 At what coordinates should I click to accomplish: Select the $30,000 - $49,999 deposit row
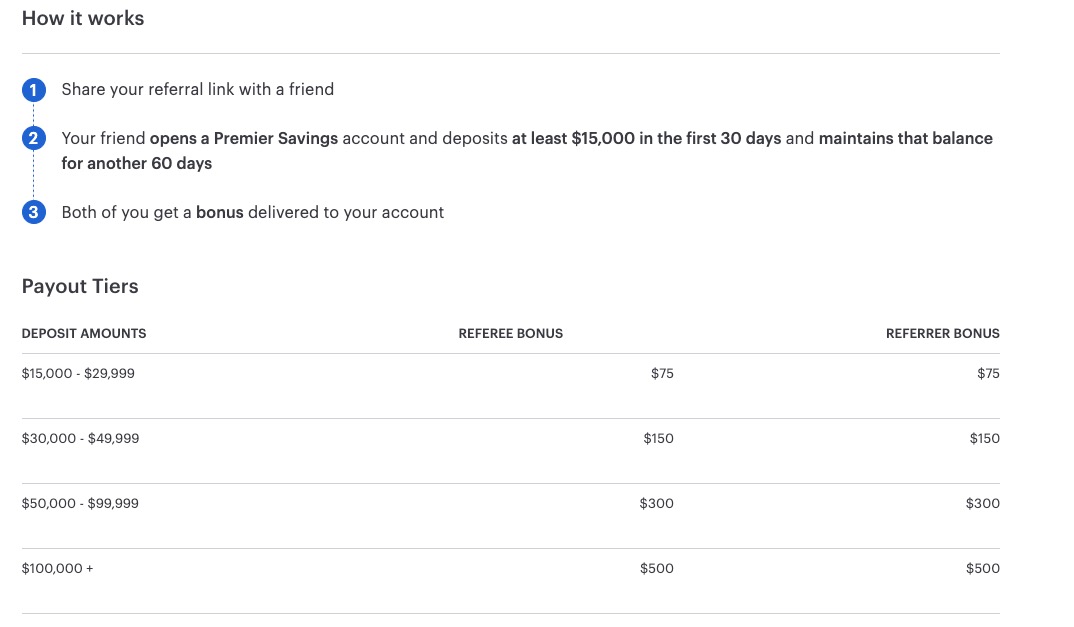(80, 438)
